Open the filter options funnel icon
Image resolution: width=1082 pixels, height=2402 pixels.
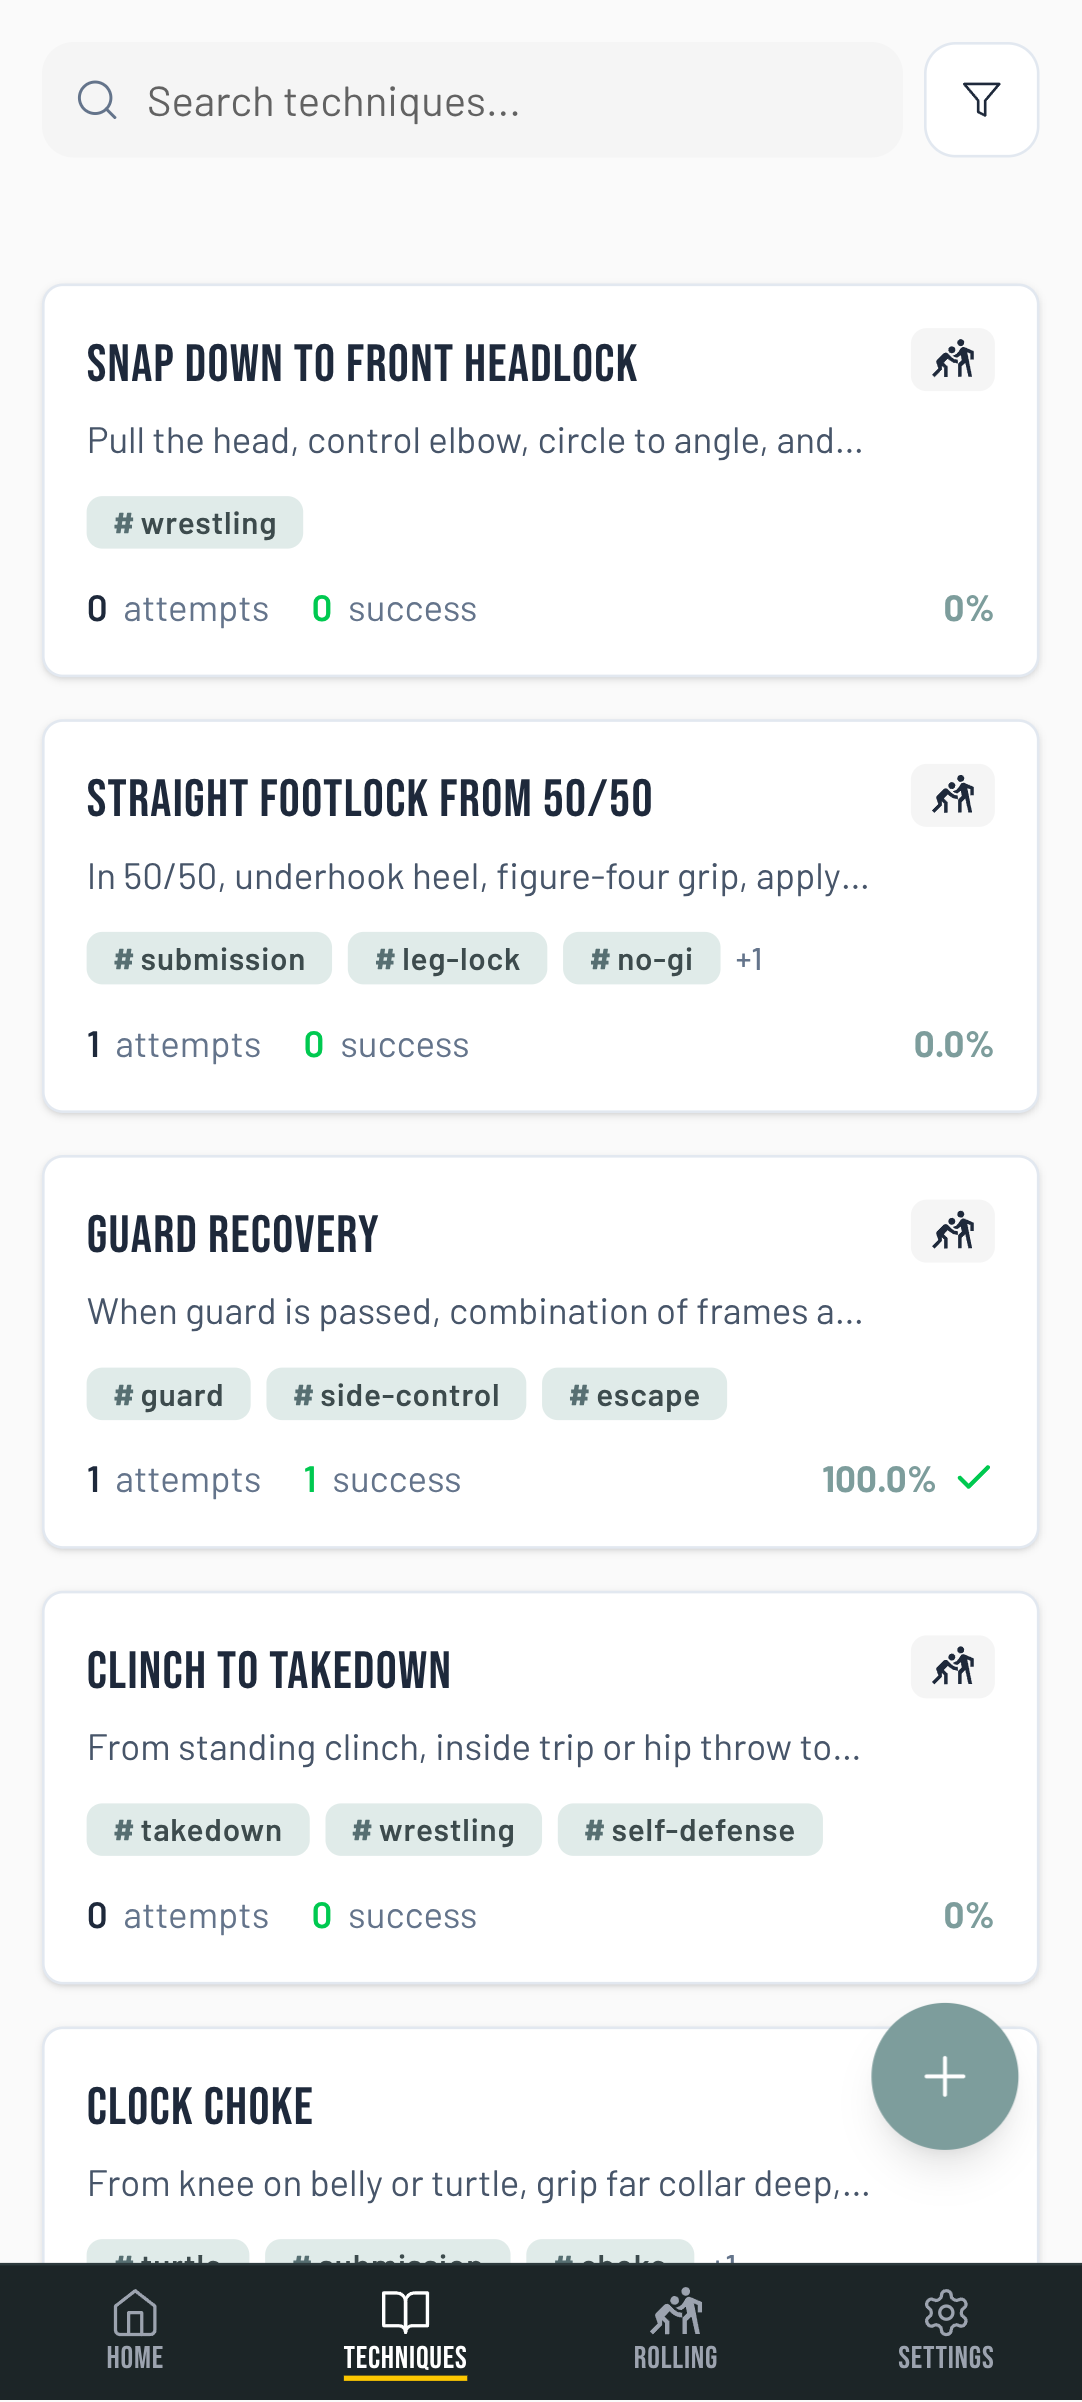[980, 99]
